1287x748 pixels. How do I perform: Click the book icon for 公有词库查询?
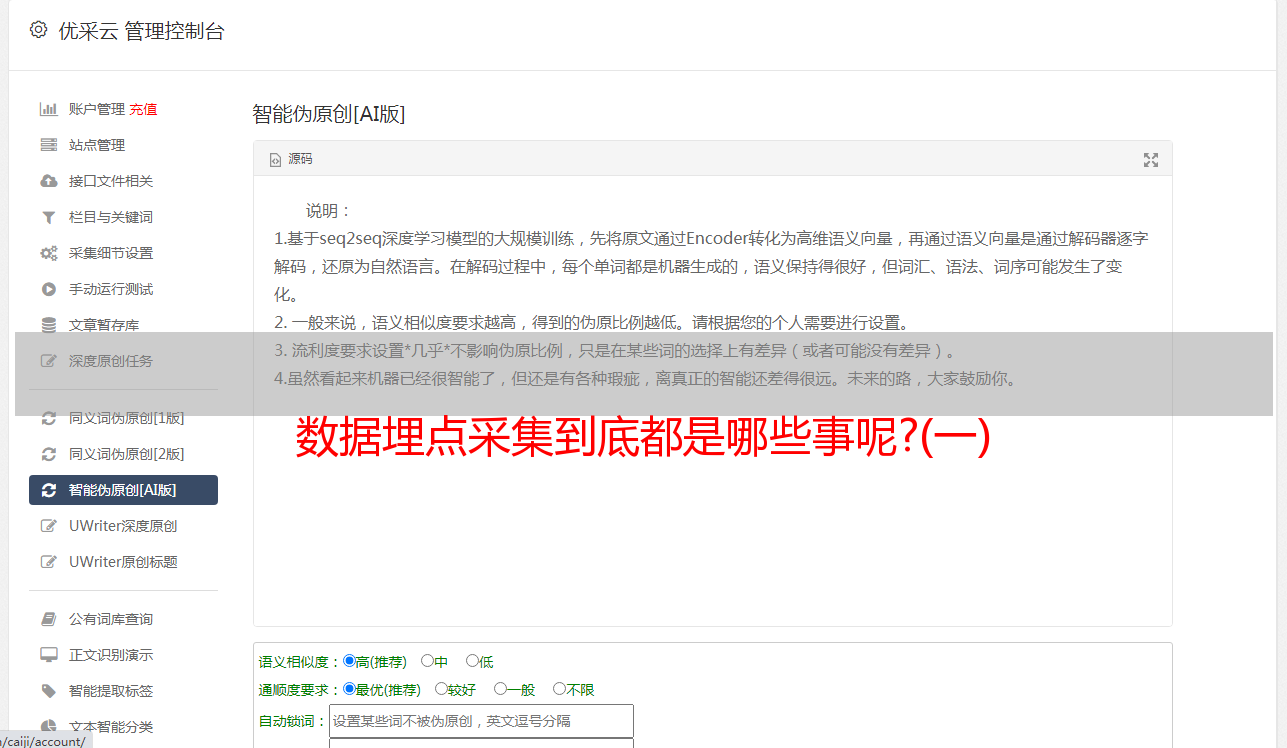48,619
